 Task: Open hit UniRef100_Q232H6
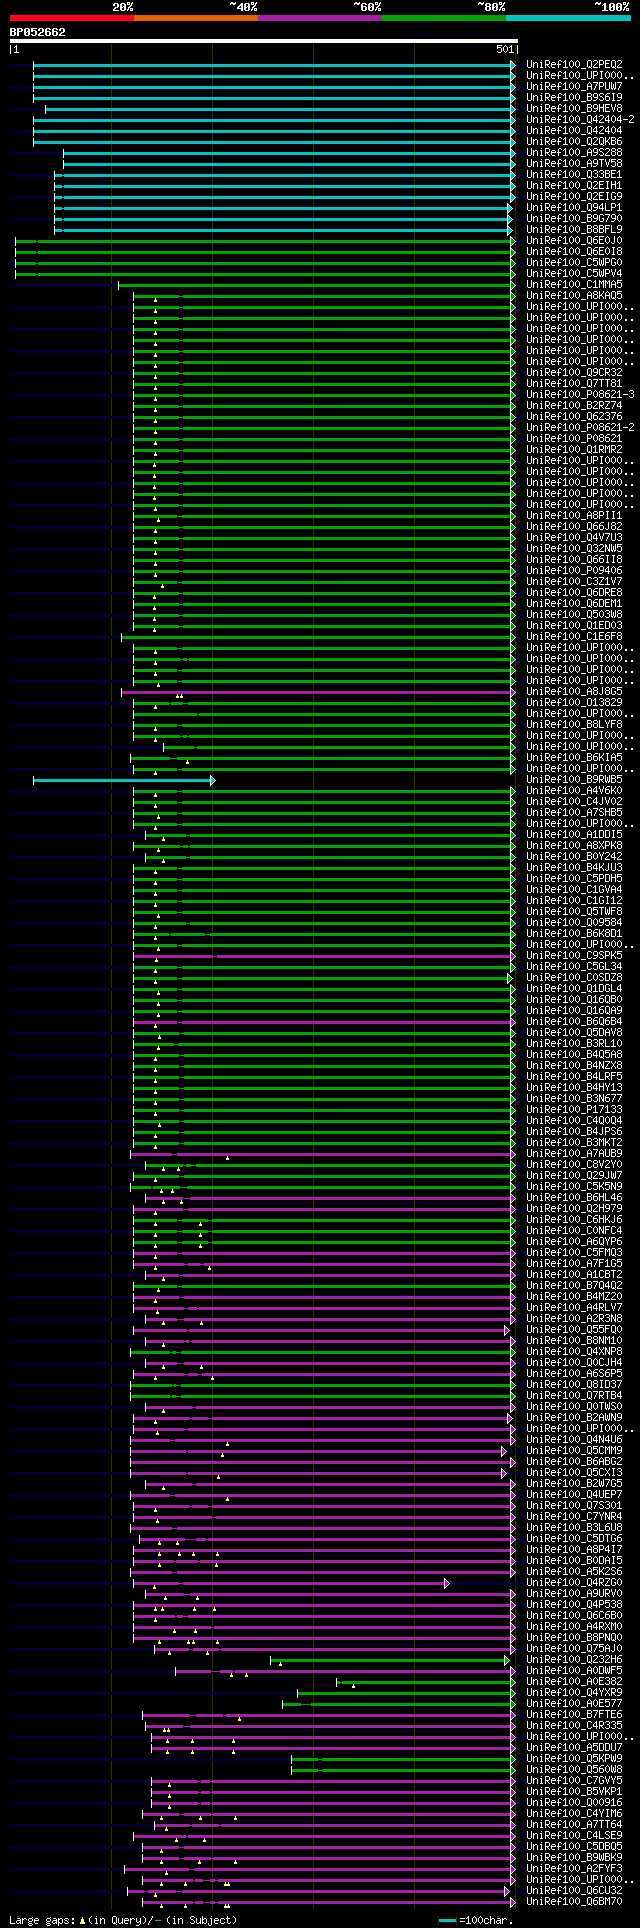tap(576, 1660)
